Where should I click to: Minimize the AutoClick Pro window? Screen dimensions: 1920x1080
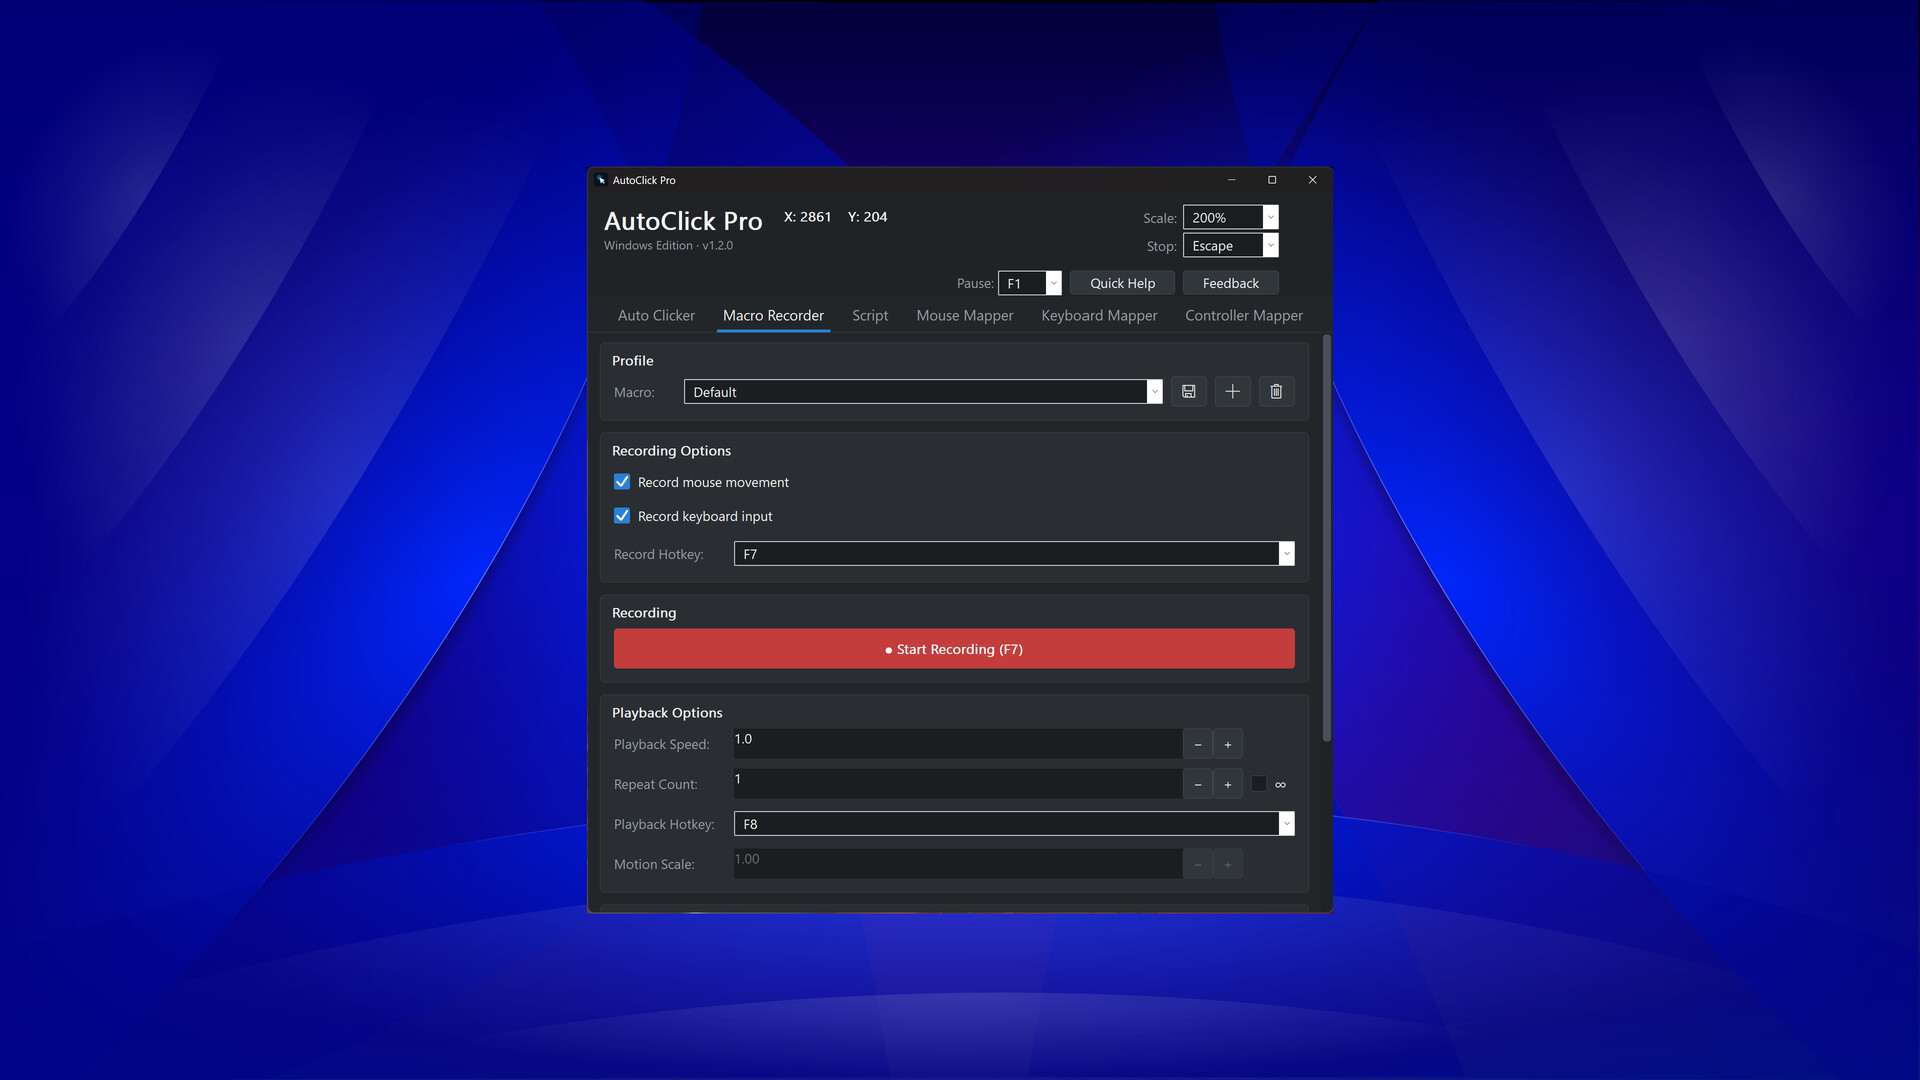[1231, 180]
